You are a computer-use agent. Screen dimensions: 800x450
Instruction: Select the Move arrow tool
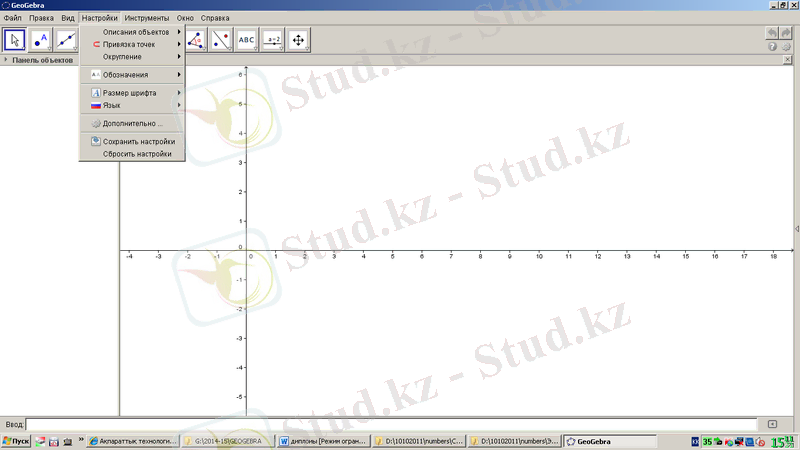point(14,40)
